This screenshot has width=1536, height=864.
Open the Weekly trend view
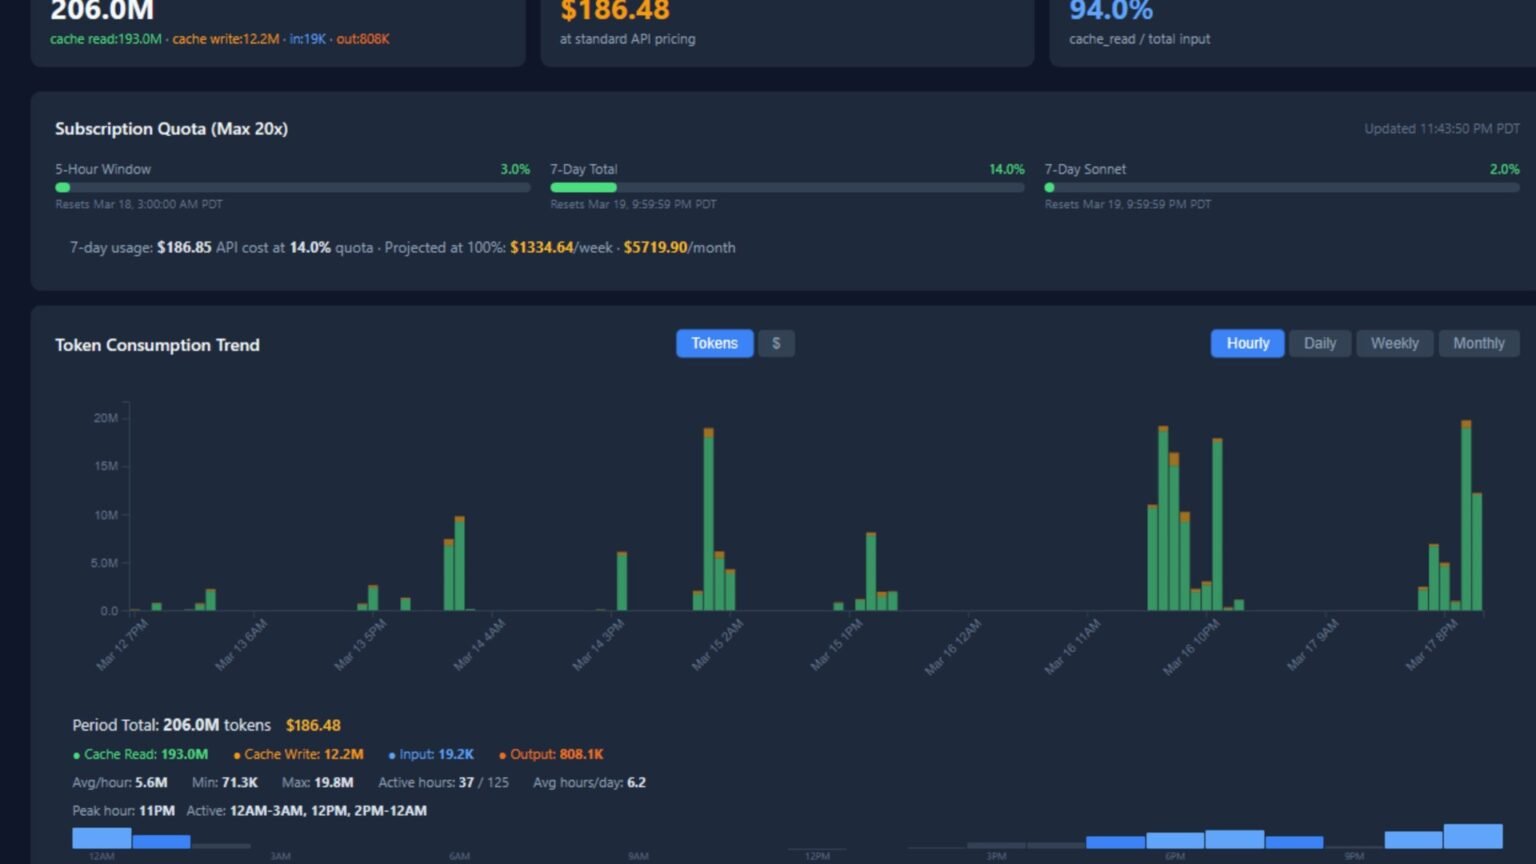(x=1394, y=343)
